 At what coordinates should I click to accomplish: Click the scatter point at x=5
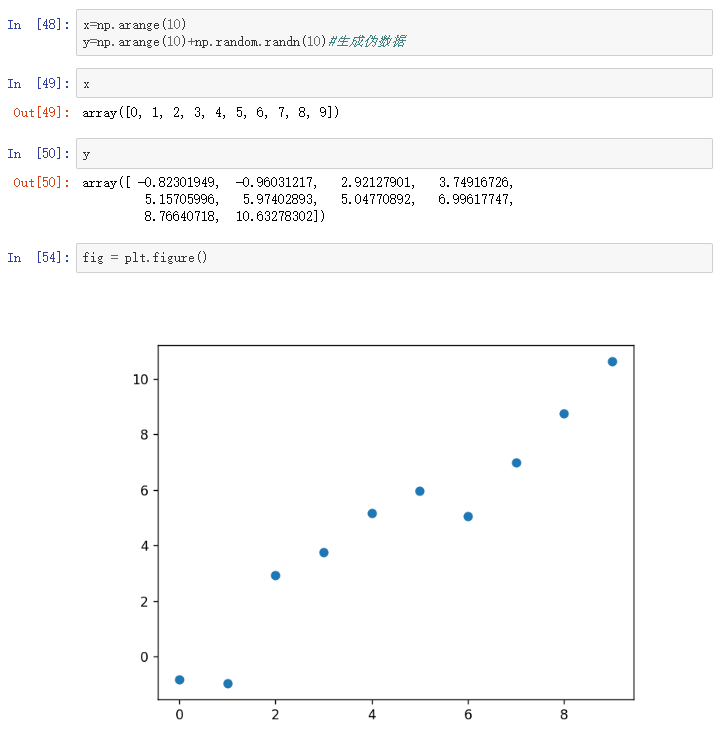point(420,491)
